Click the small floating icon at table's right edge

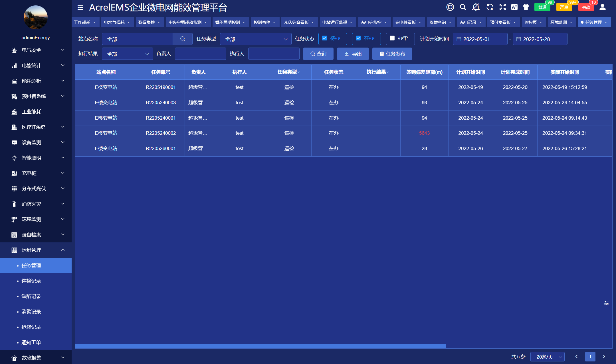pos(606,303)
